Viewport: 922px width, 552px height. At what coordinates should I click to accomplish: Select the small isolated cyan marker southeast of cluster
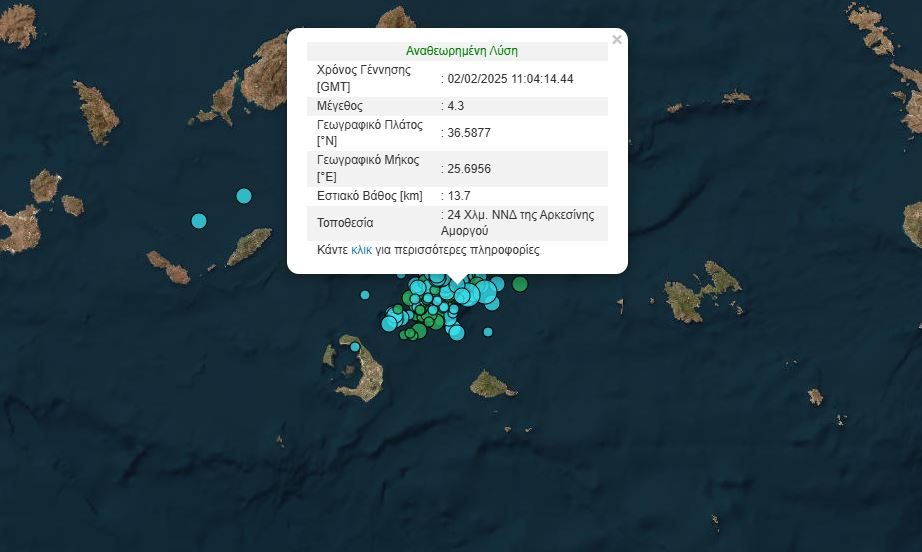pos(488,332)
